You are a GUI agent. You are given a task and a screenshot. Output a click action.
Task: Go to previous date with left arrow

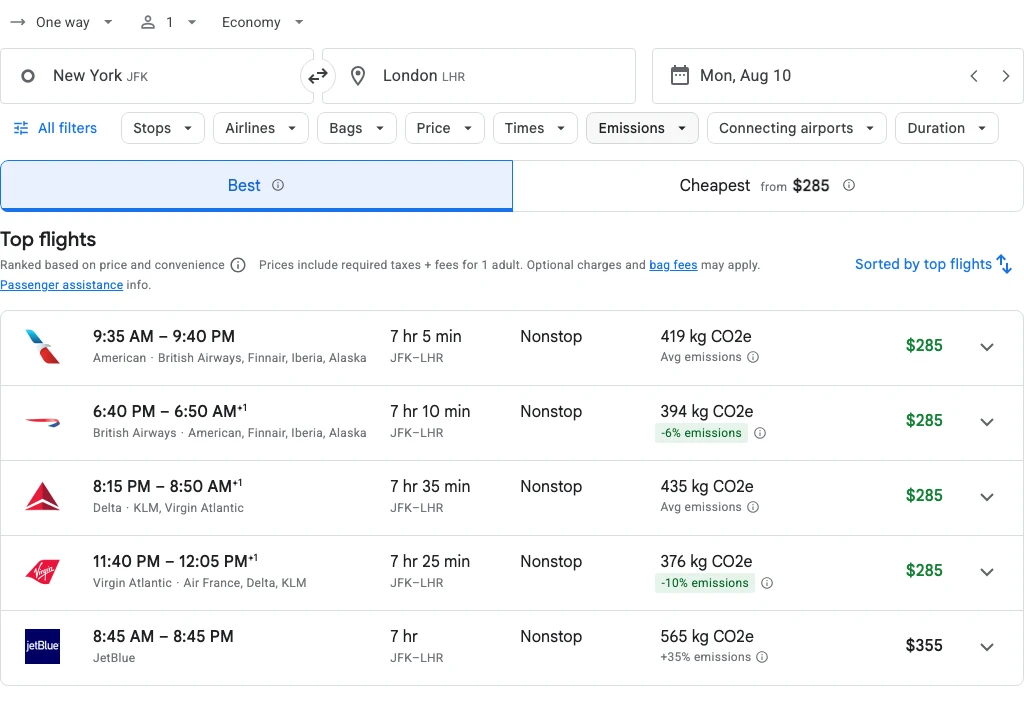pyautogui.click(x=974, y=76)
